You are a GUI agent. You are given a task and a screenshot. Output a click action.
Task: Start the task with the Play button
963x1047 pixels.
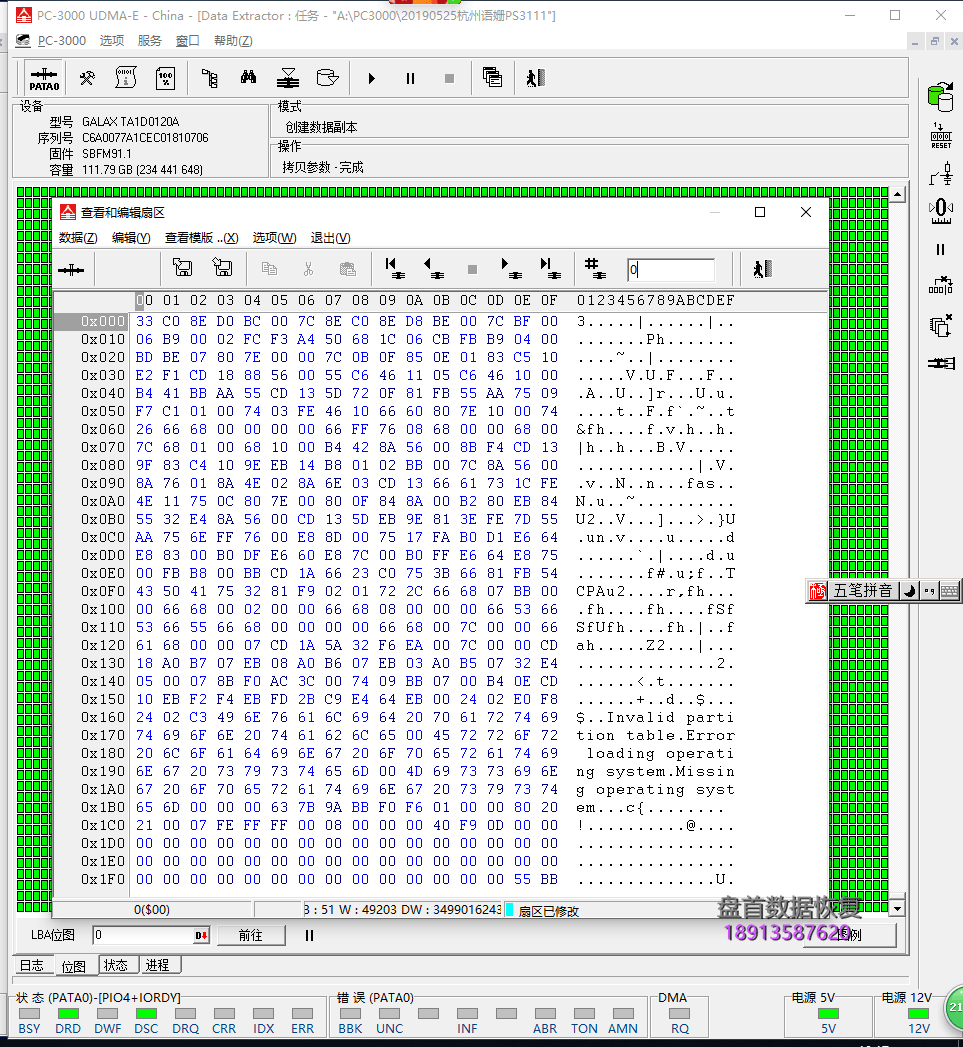tap(371, 79)
